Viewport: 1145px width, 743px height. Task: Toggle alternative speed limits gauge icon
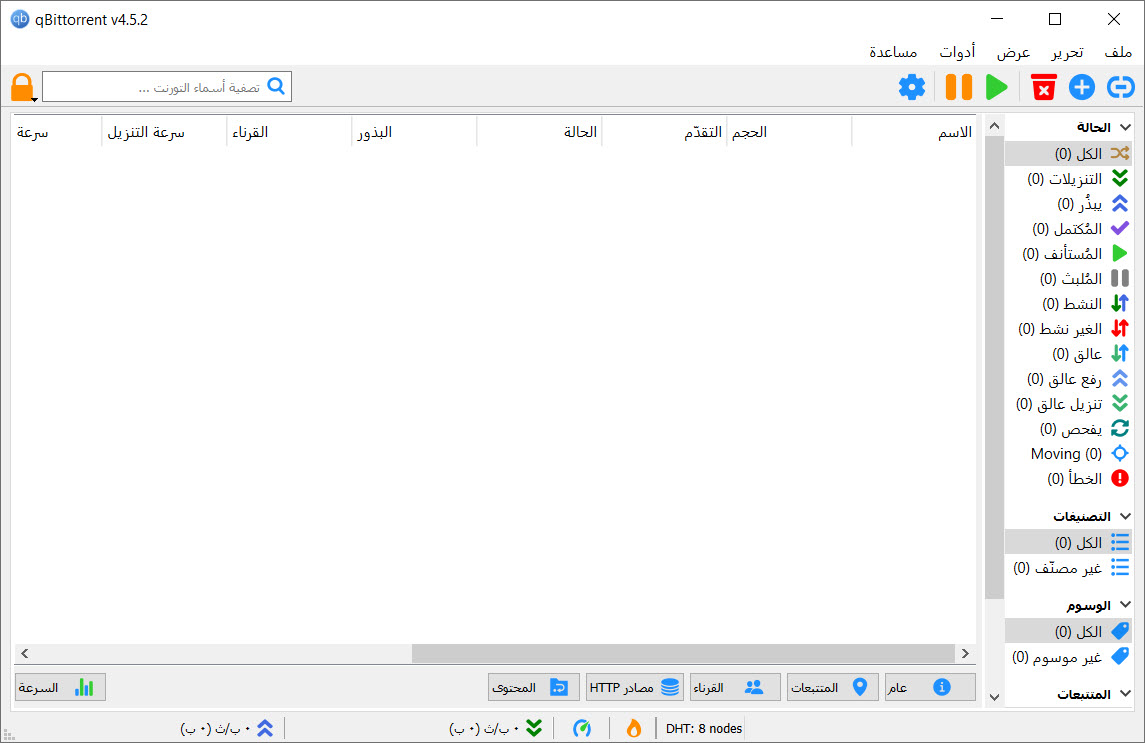point(581,728)
